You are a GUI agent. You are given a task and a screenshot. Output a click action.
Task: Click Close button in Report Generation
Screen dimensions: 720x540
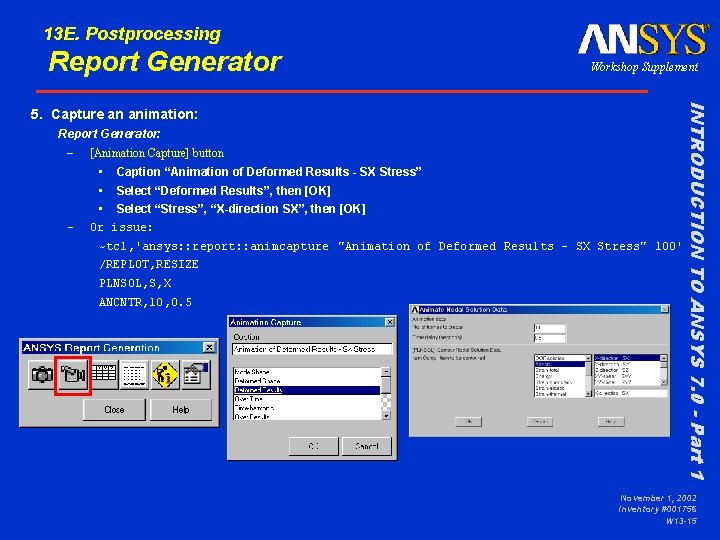(x=114, y=410)
